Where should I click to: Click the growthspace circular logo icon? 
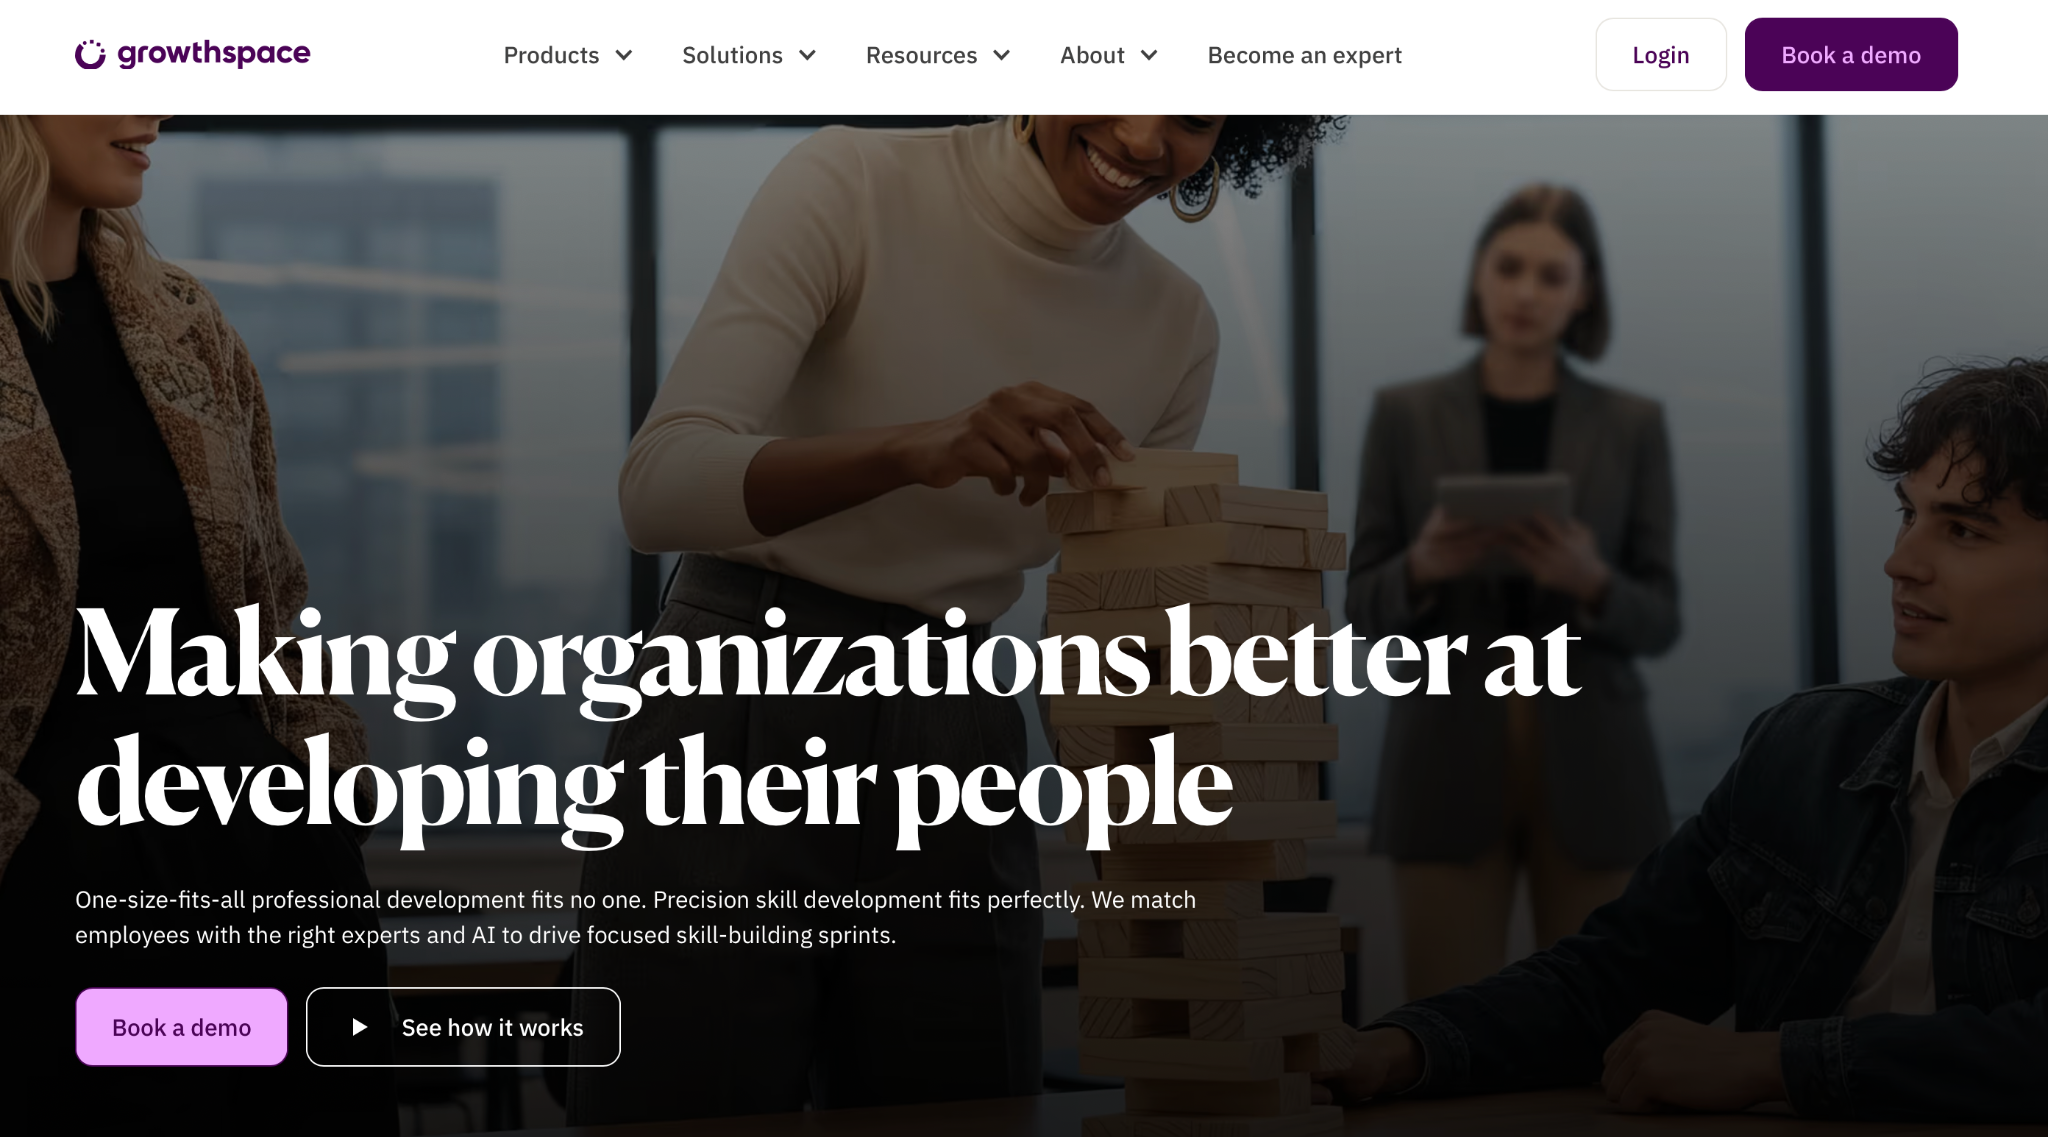(x=90, y=54)
